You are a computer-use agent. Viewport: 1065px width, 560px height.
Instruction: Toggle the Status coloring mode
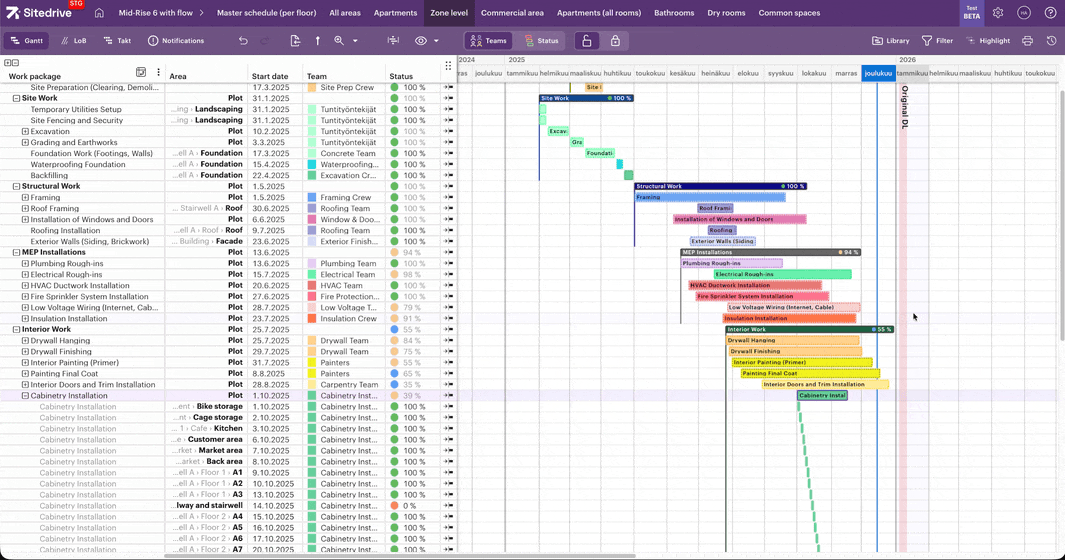[541, 41]
